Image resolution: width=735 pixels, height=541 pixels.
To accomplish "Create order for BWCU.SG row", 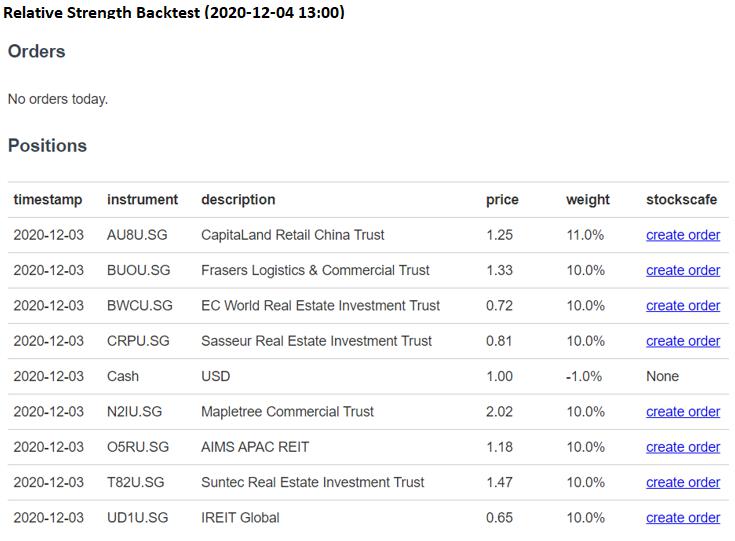I will click(682, 306).
